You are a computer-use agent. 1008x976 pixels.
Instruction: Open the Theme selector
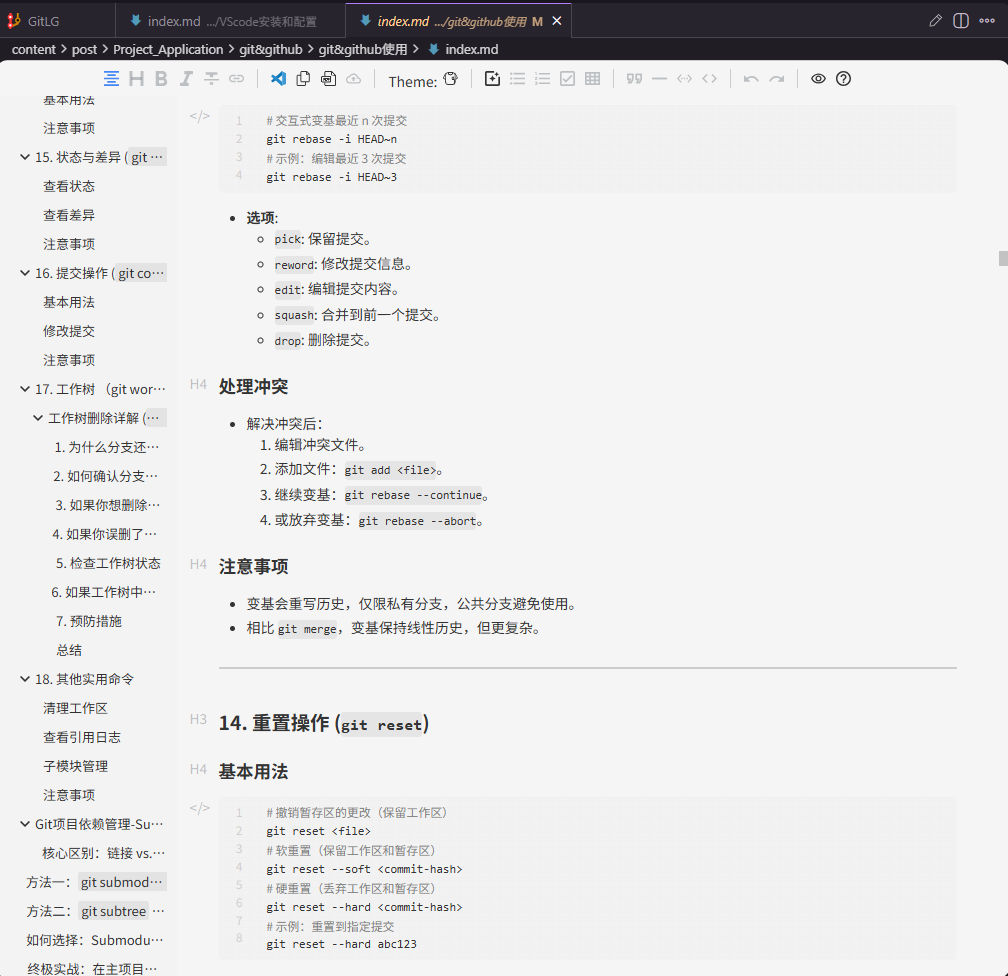click(x=424, y=80)
